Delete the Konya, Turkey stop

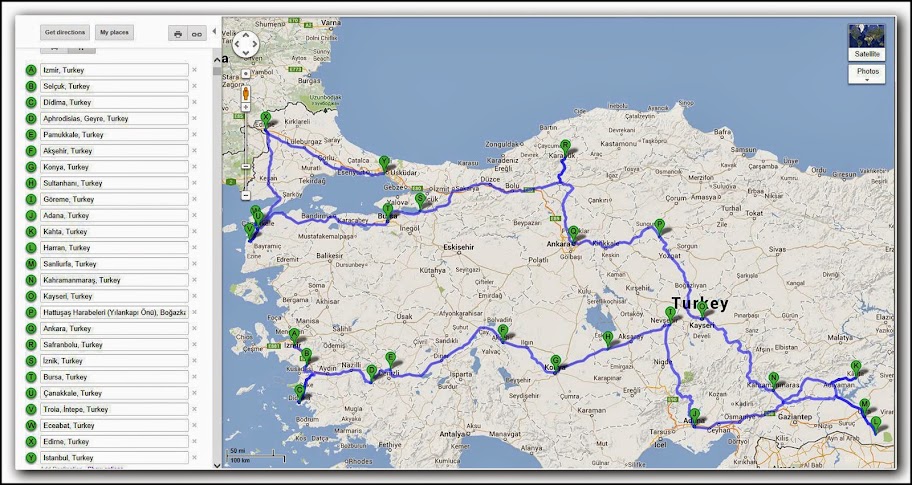click(x=194, y=167)
